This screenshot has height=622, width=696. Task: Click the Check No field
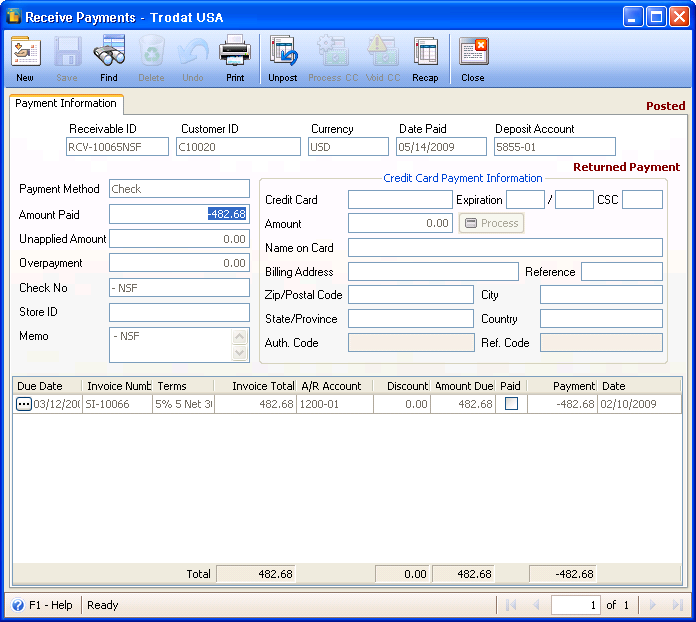tap(179, 288)
